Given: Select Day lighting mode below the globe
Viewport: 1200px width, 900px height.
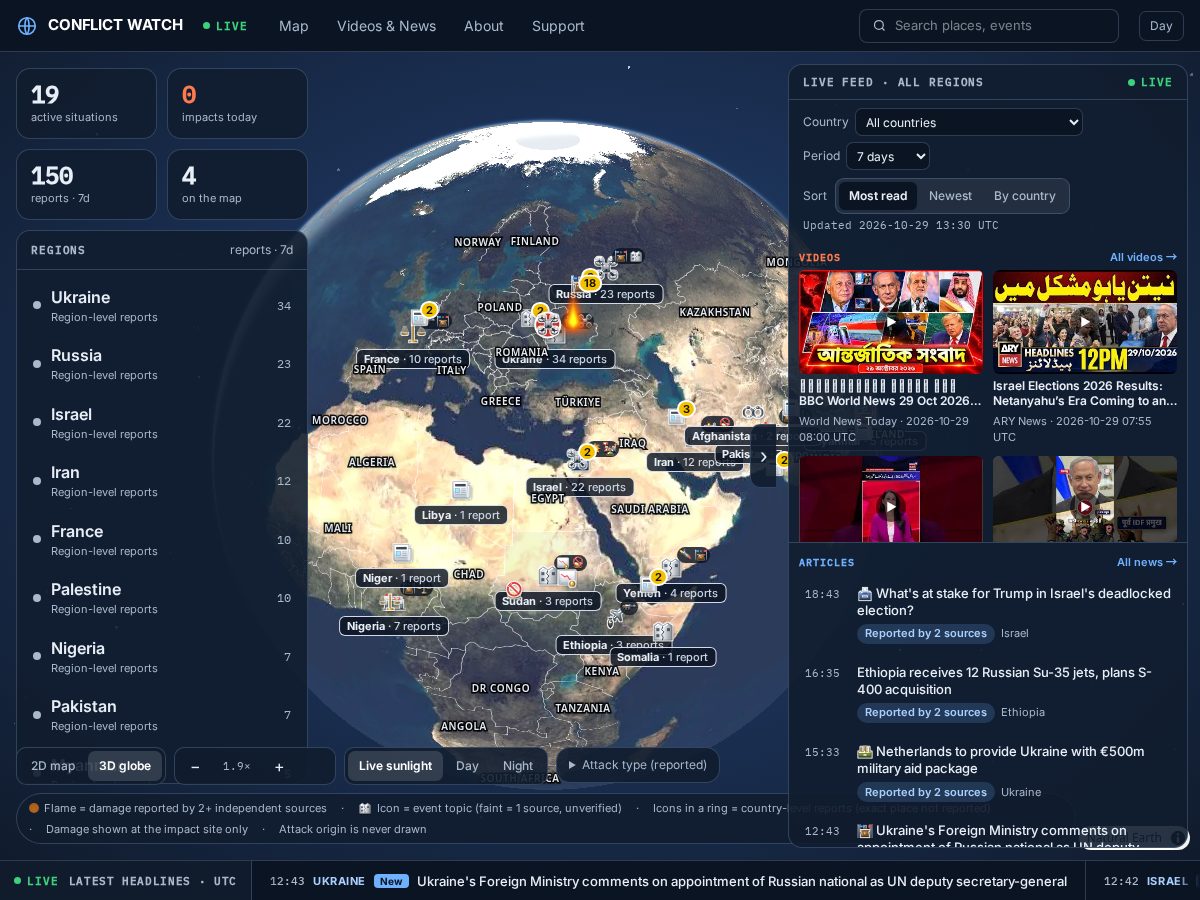Looking at the screenshot, I should [x=467, y=766].
